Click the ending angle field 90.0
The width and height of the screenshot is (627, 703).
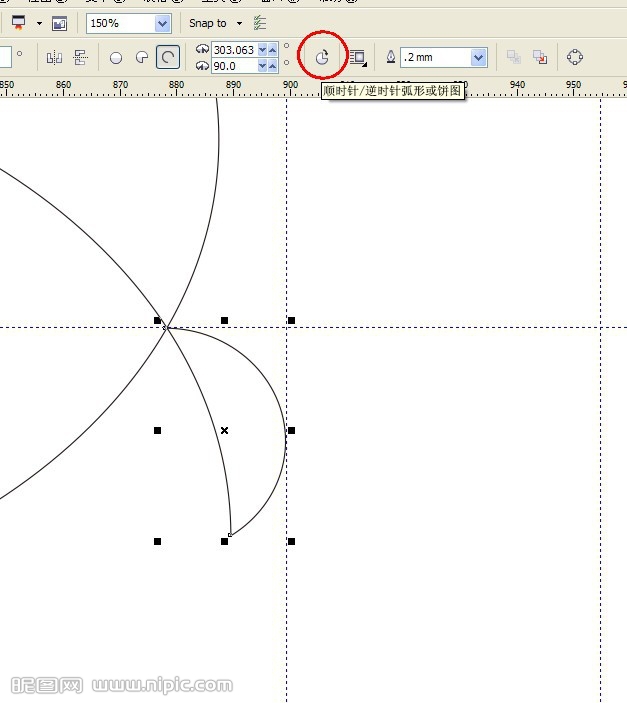(x=234, y=66)
